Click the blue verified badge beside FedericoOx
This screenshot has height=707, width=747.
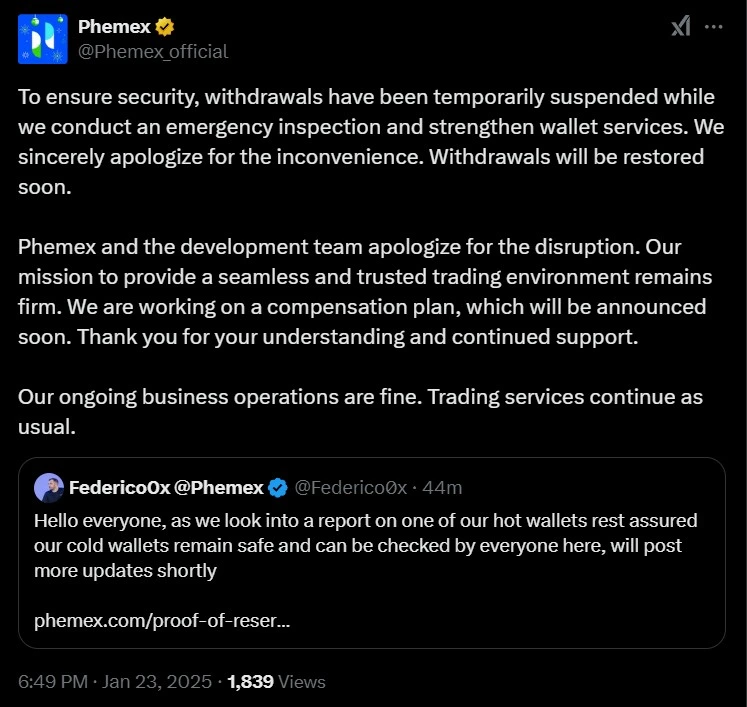(x=279, y=488)
